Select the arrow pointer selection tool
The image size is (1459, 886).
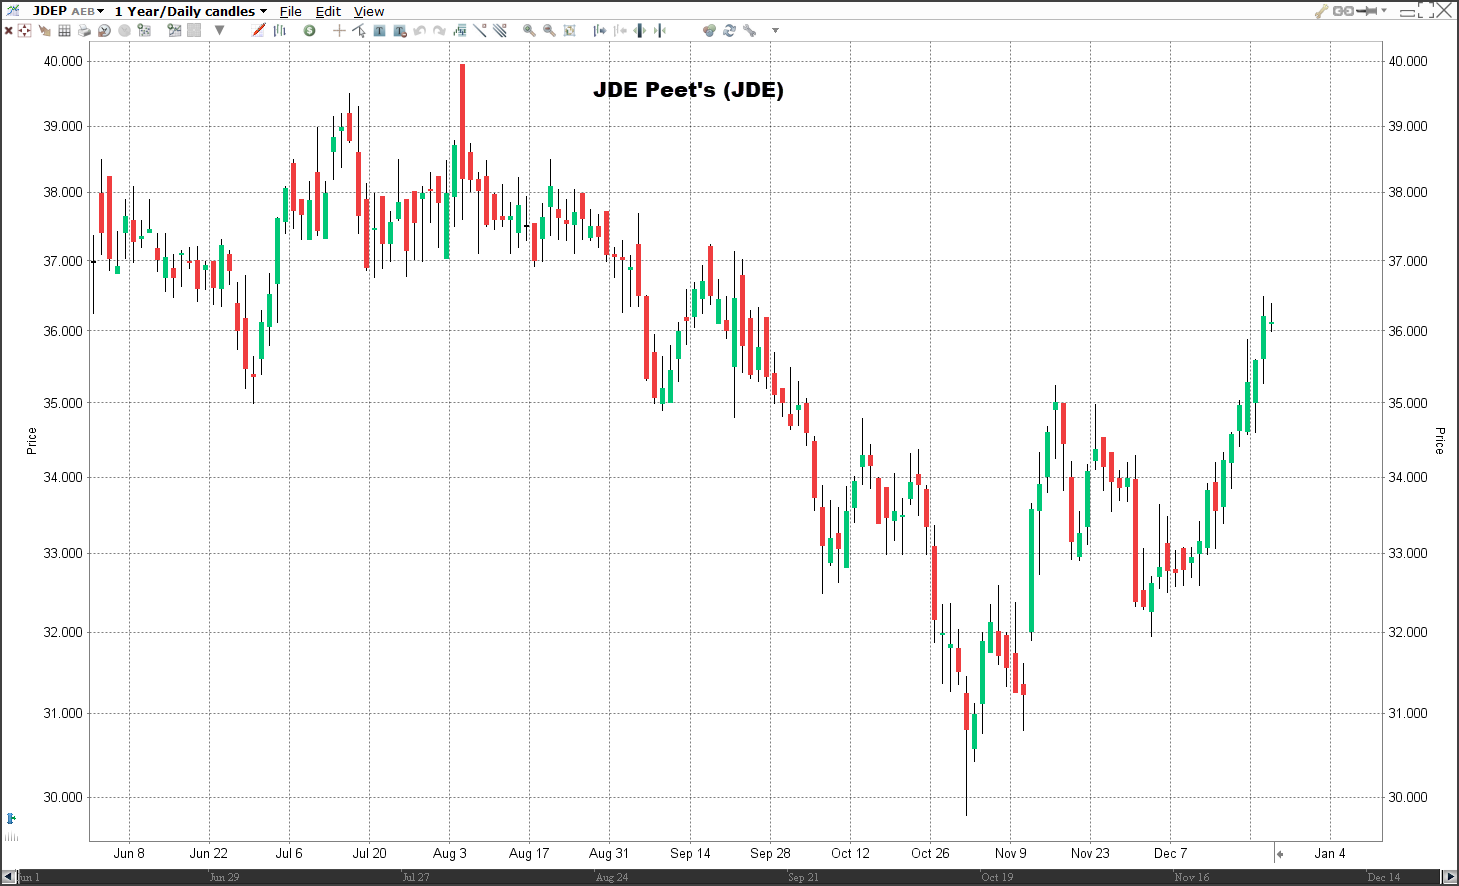click(x=359, y=31)
